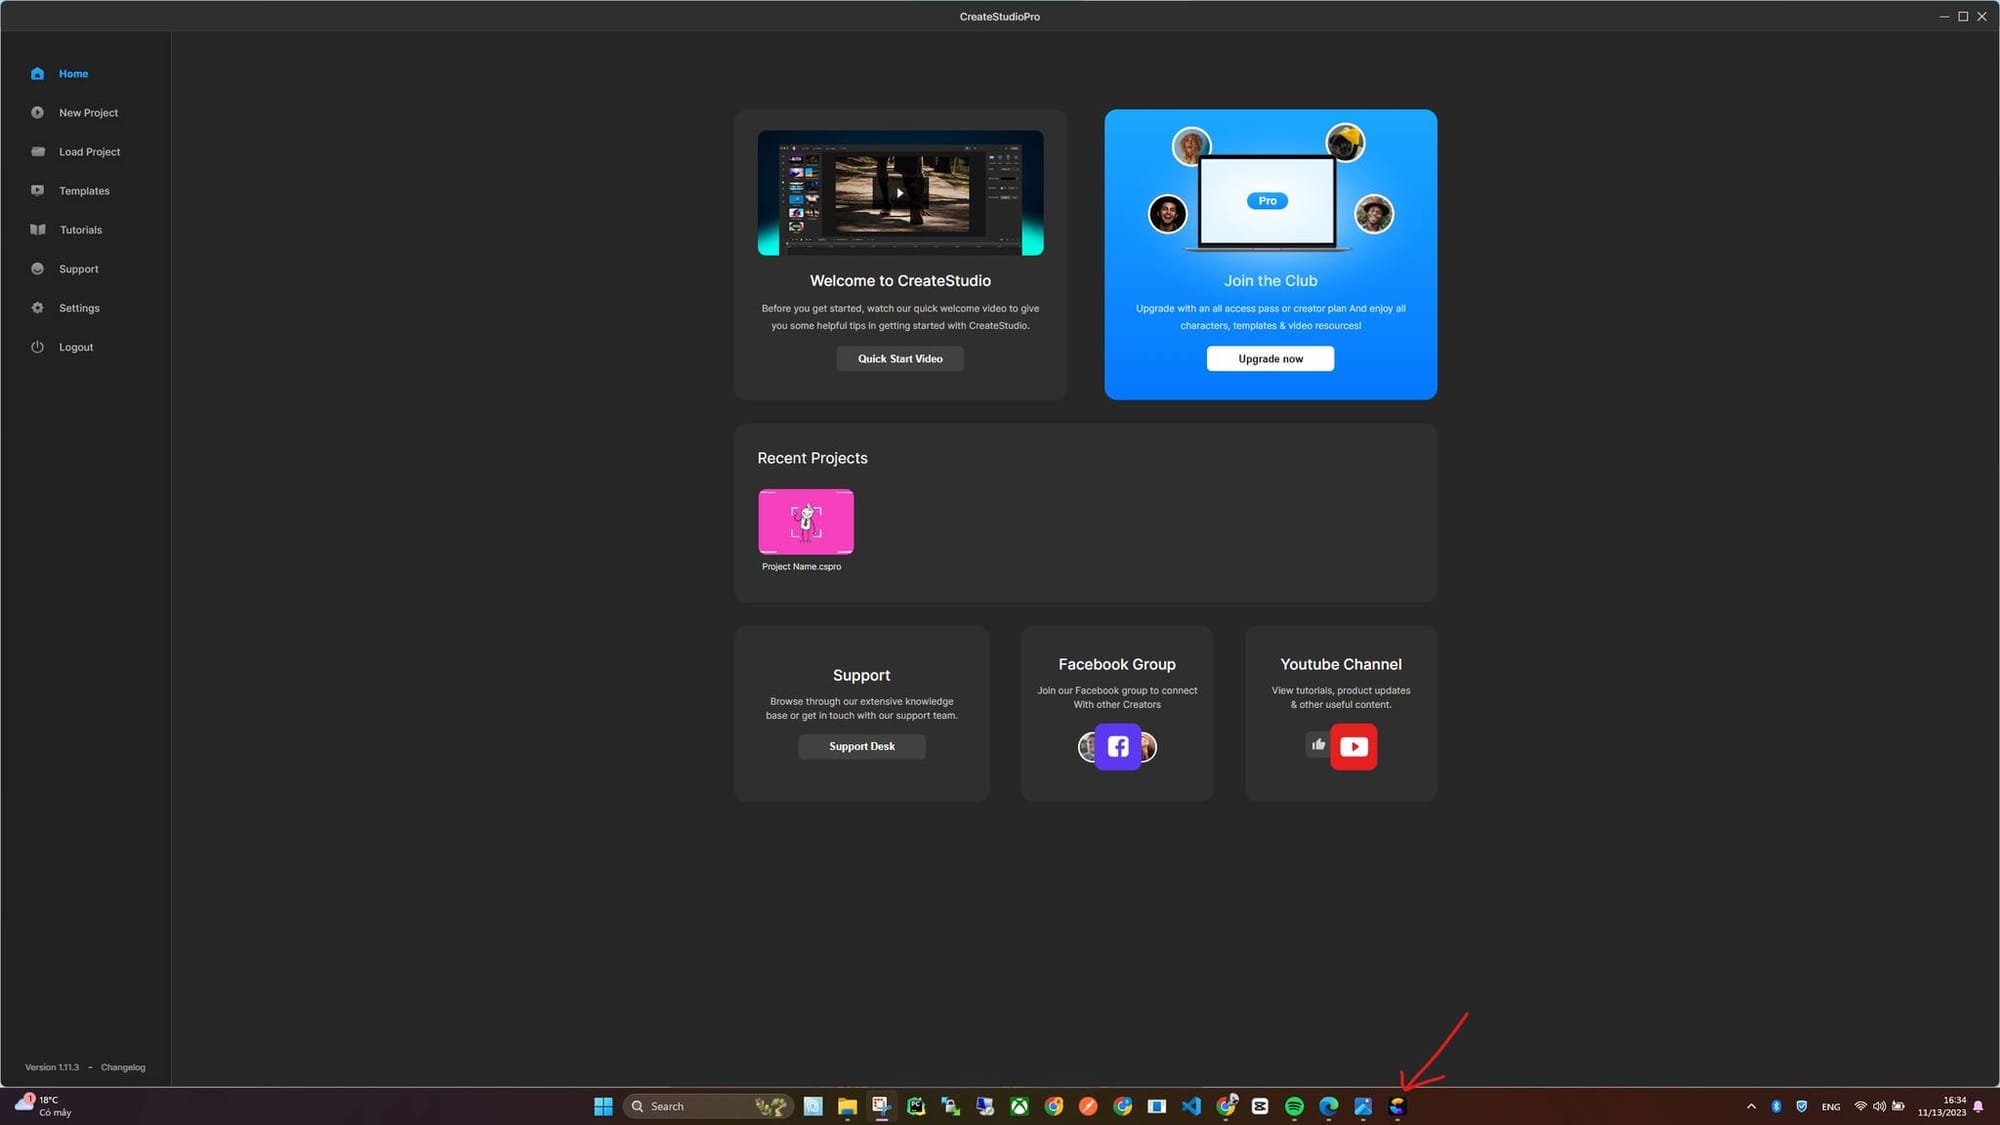Click the New Project icon in sidebar

coord(37,113)
